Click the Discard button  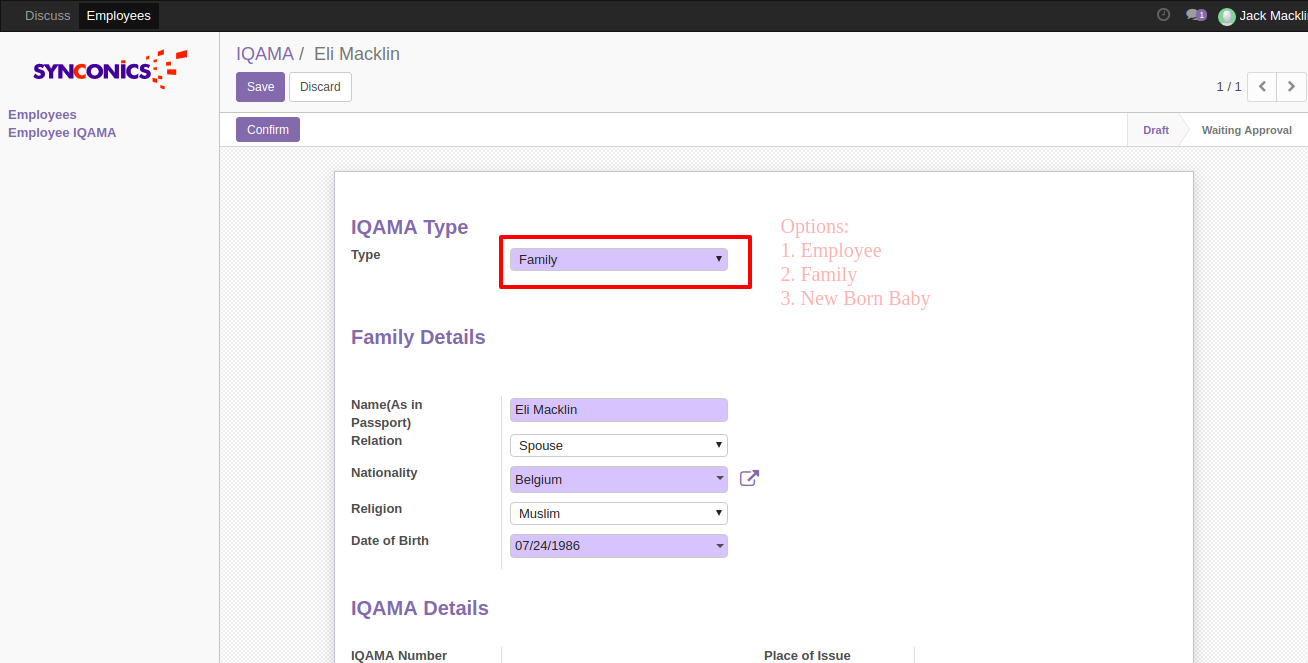320,87
